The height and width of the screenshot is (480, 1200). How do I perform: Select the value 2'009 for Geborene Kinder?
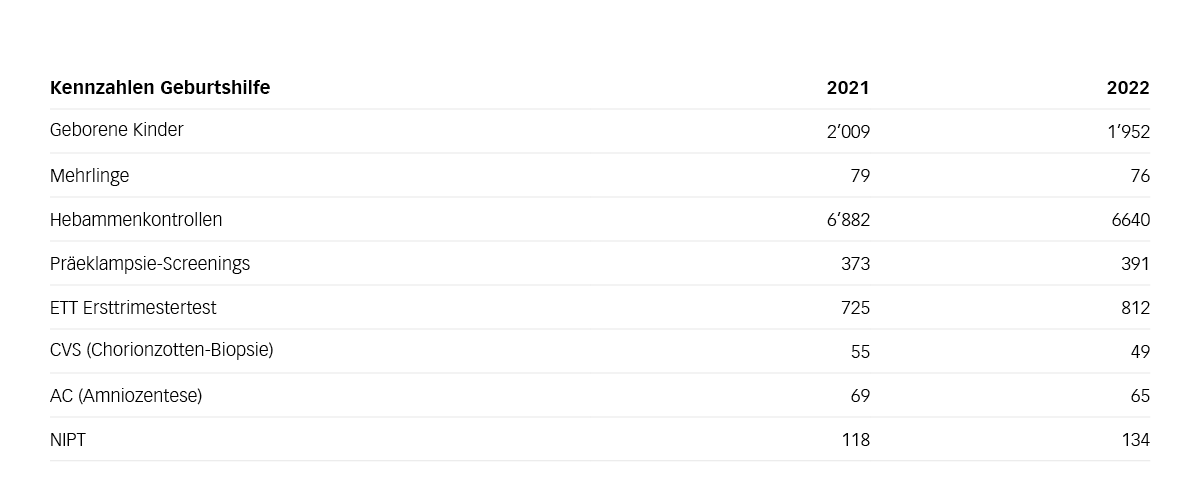pos(848,132)
